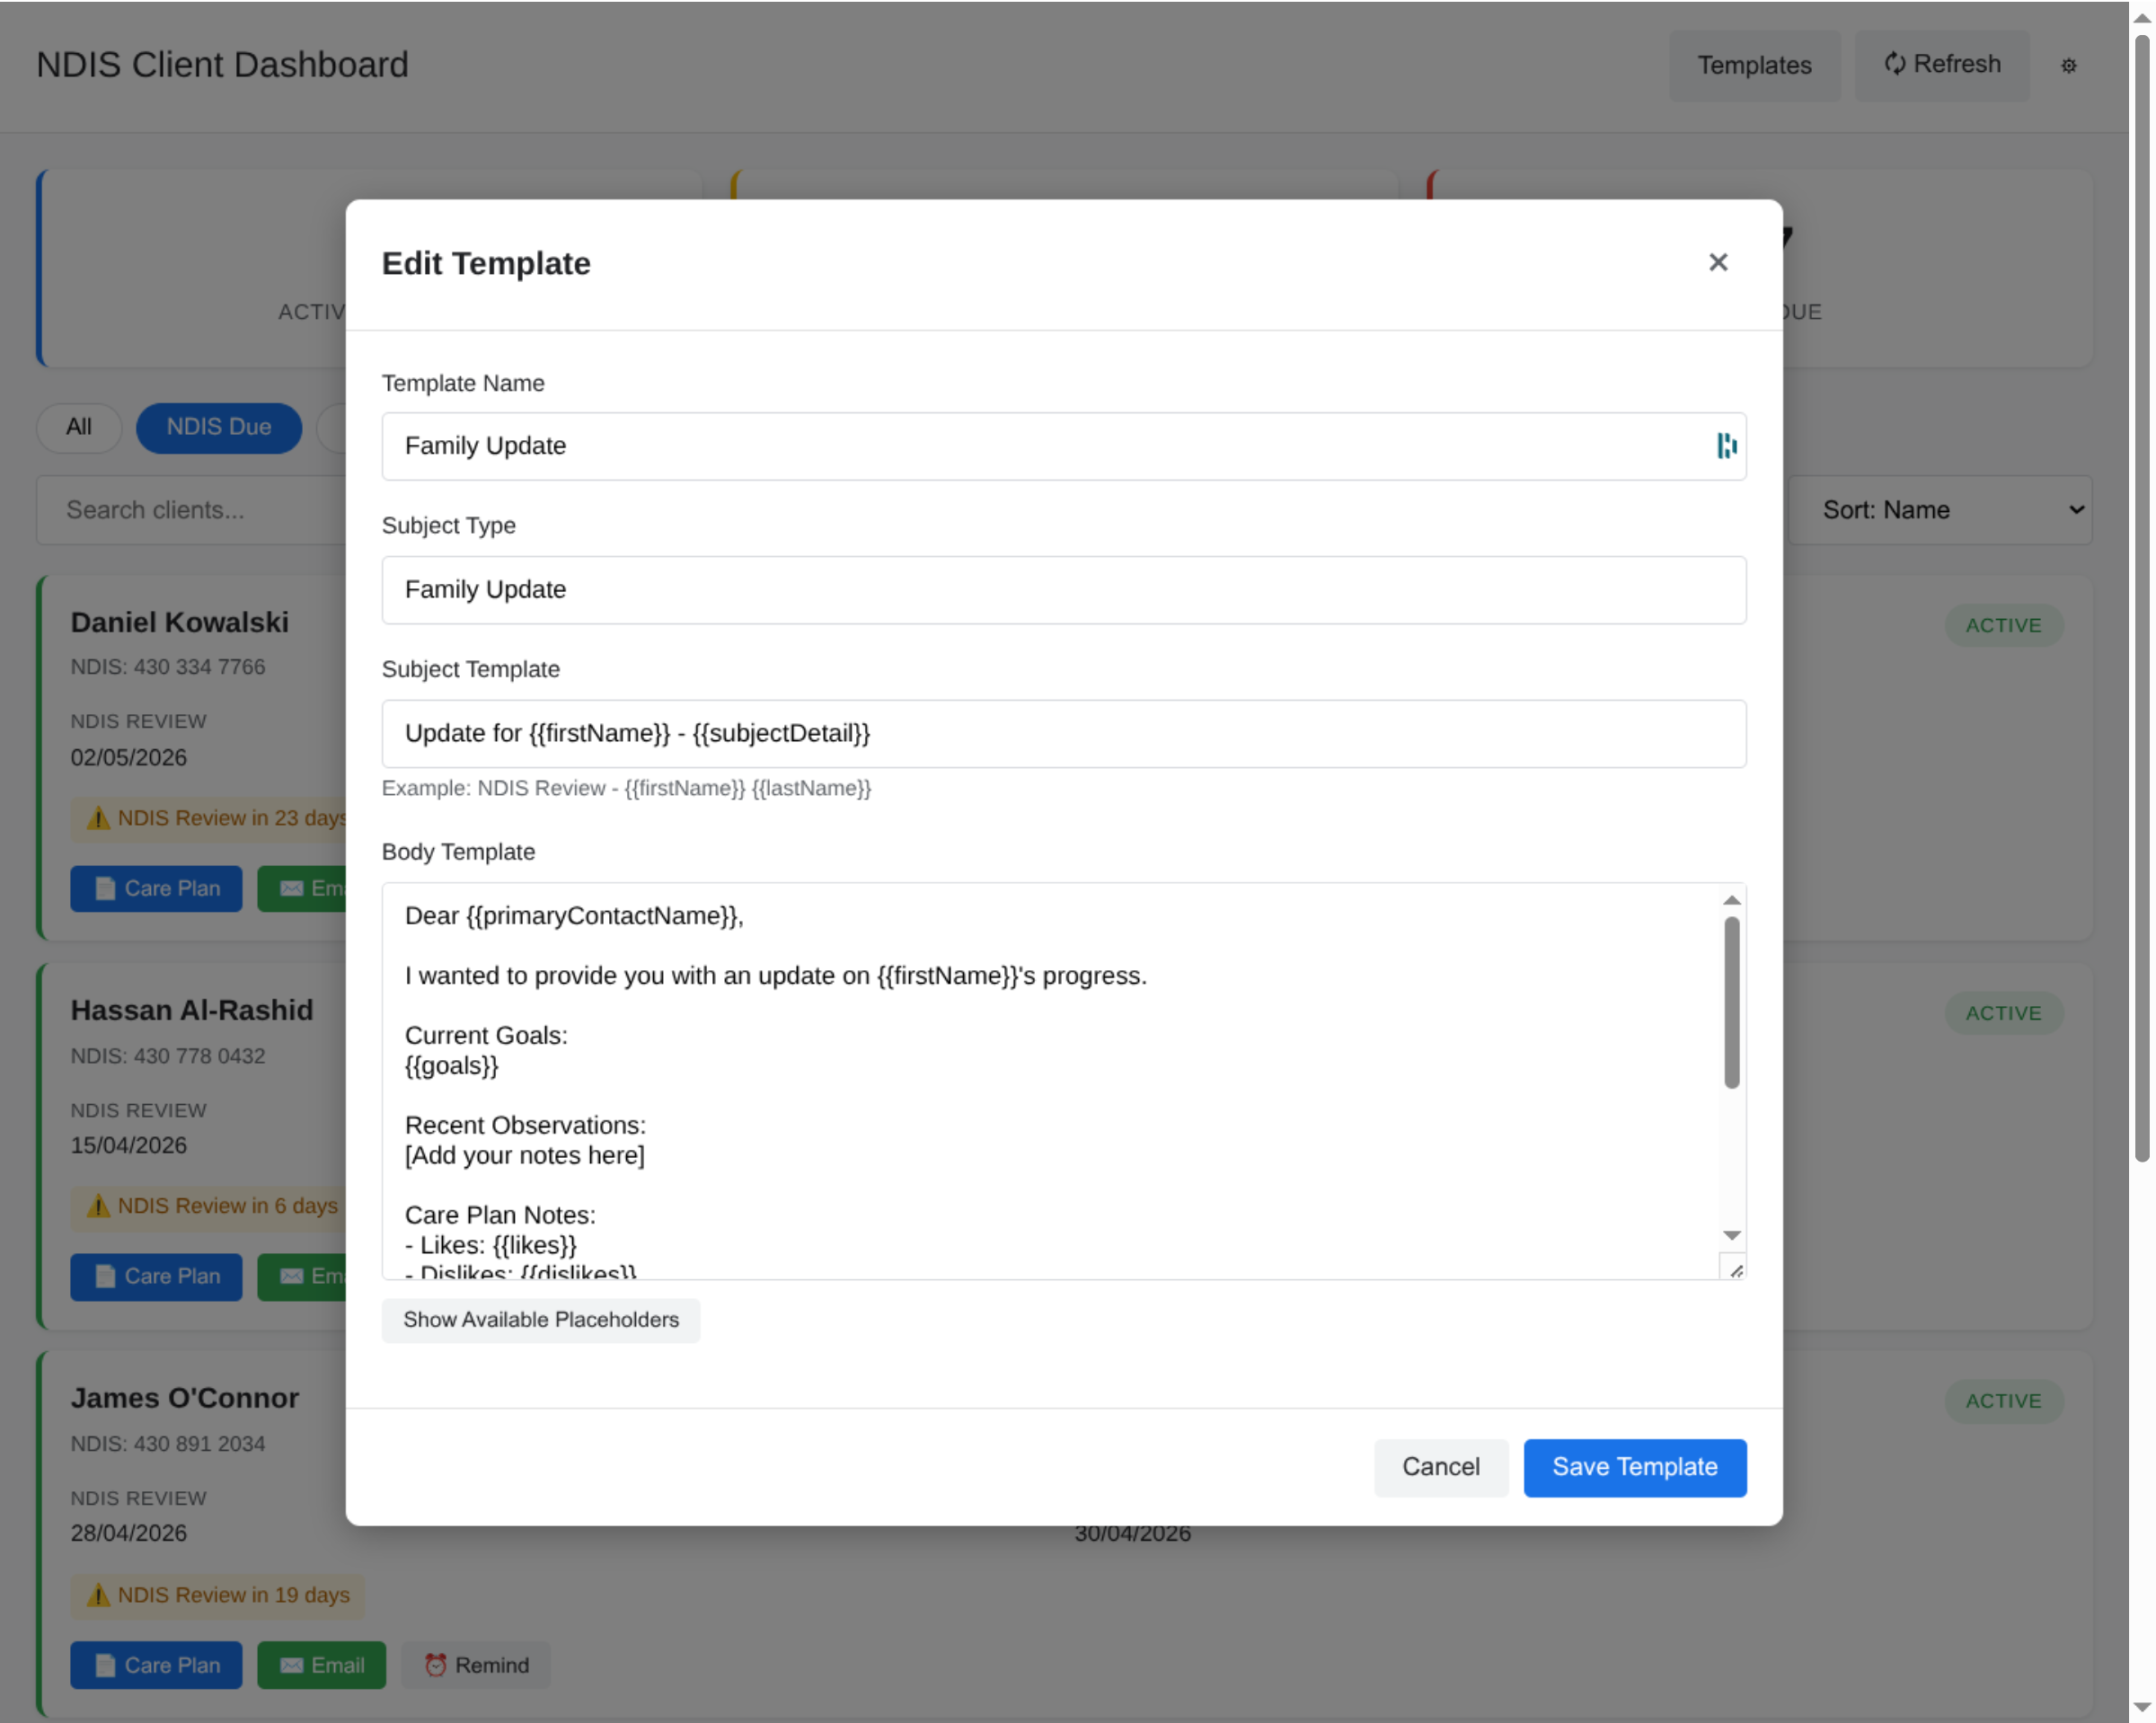2156x1723 pixels.
Task: Click Hassan Al-Rashid's Care Plan button
Action: tap(156, 1276)
